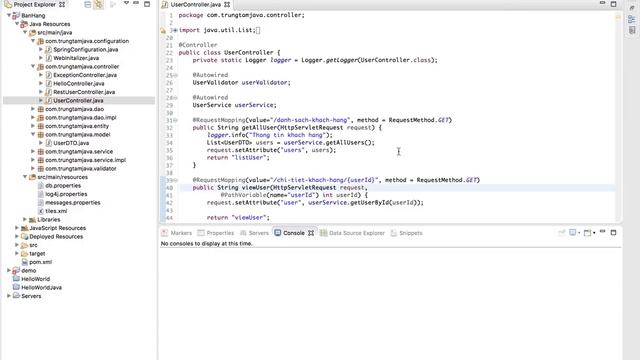Toggle Link with Editor in Project Explorer
Image resolution: width=640 pixels, height=360 pixels.
click(99, 4)
